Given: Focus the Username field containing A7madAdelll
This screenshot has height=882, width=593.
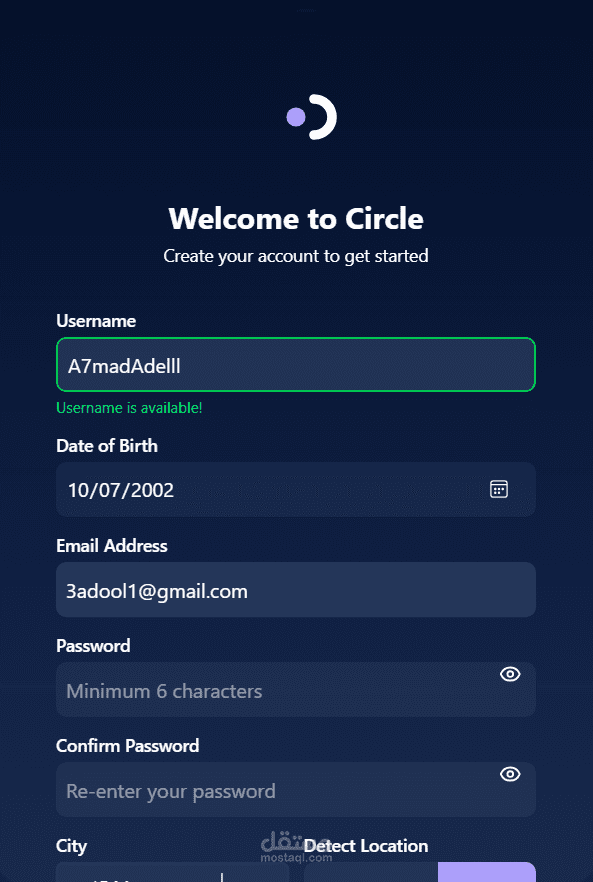Looking at the screenshot, I should tap(296, 364).
